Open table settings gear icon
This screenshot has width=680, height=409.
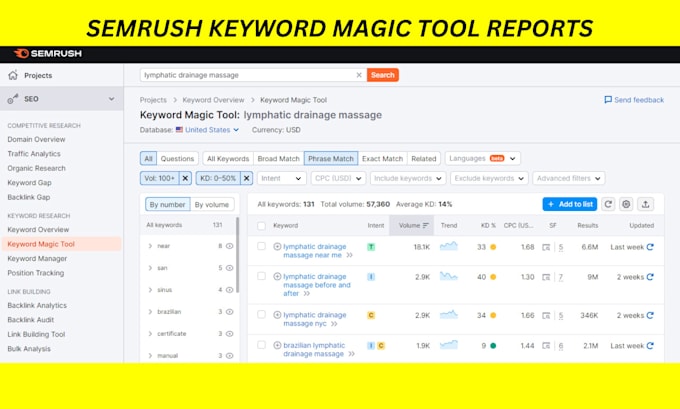[x=626, y=204]
